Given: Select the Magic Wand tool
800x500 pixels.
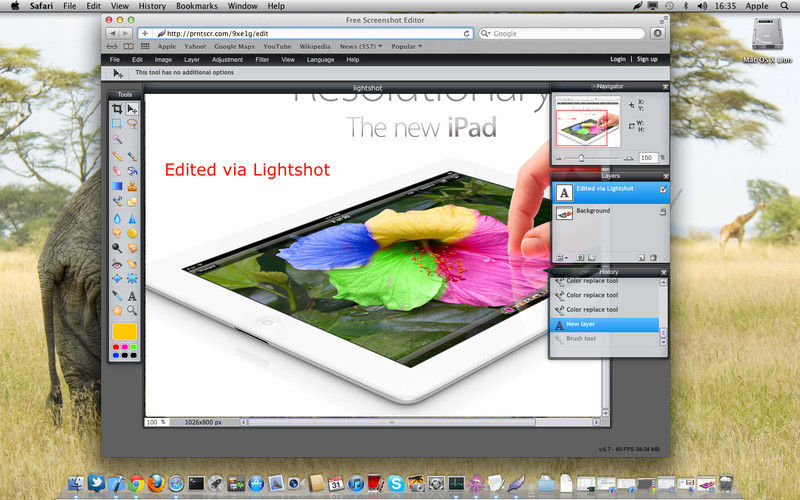Looking at the screenshot, I should click(x=117, y=139).
